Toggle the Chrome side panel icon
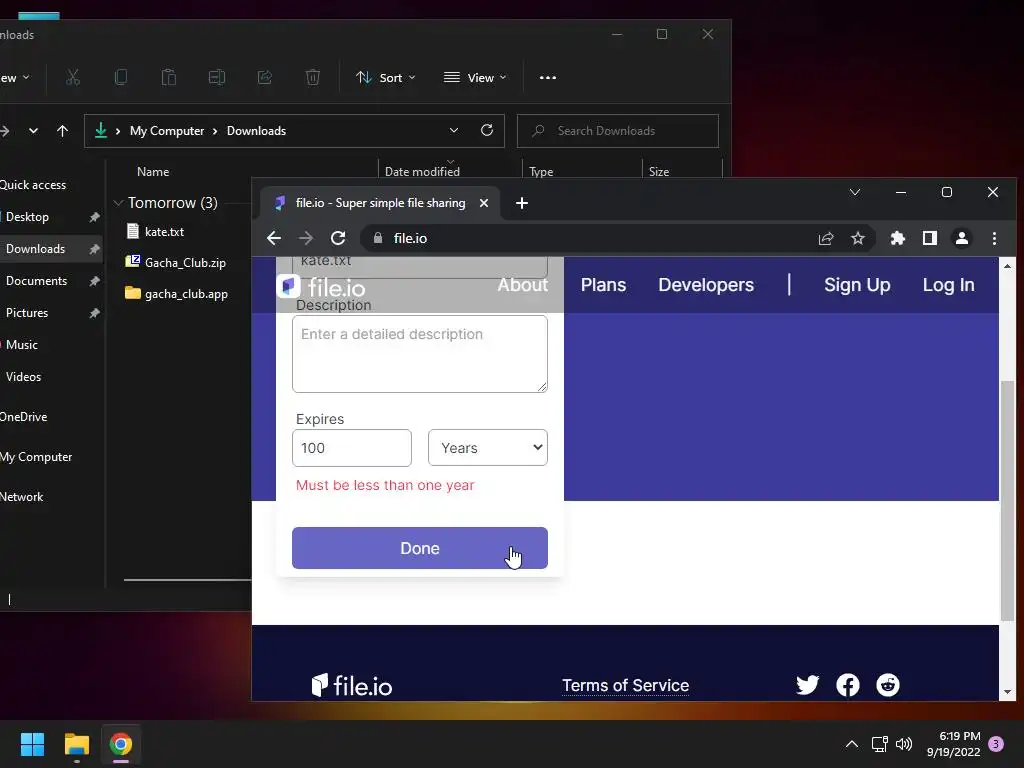 [930, 238]
